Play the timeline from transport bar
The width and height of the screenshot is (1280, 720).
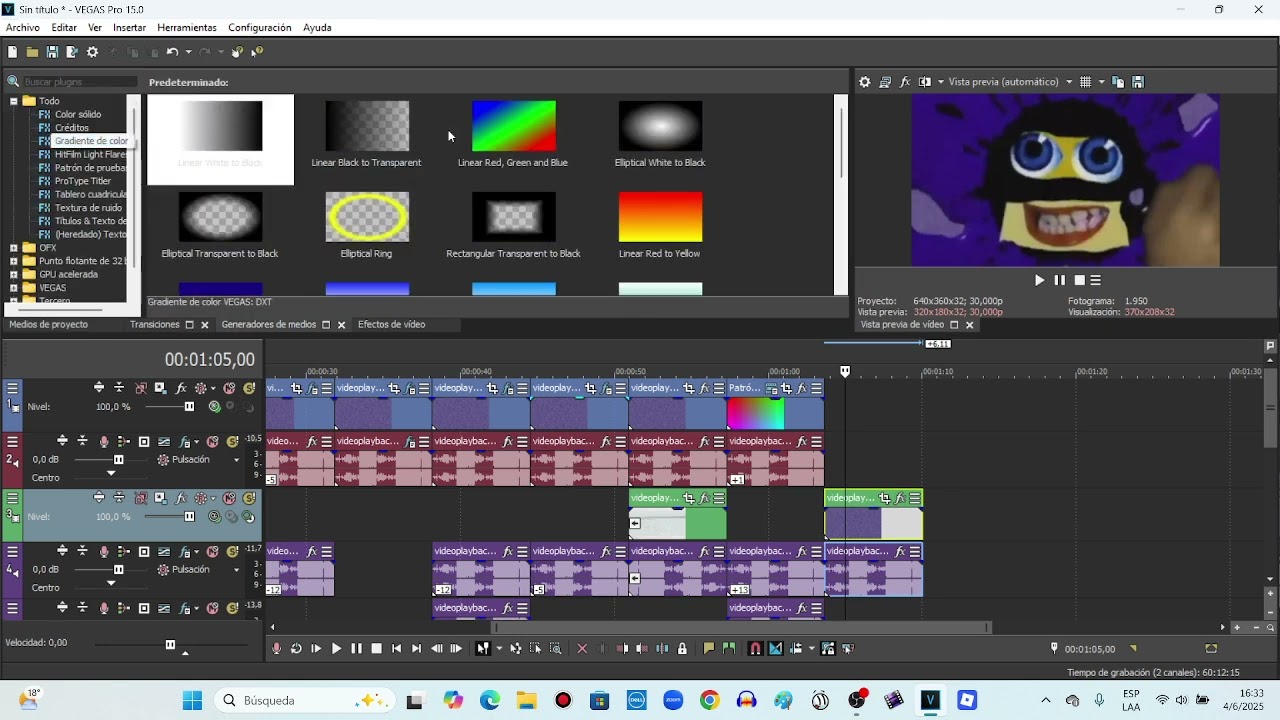click(x=336, y=649)
